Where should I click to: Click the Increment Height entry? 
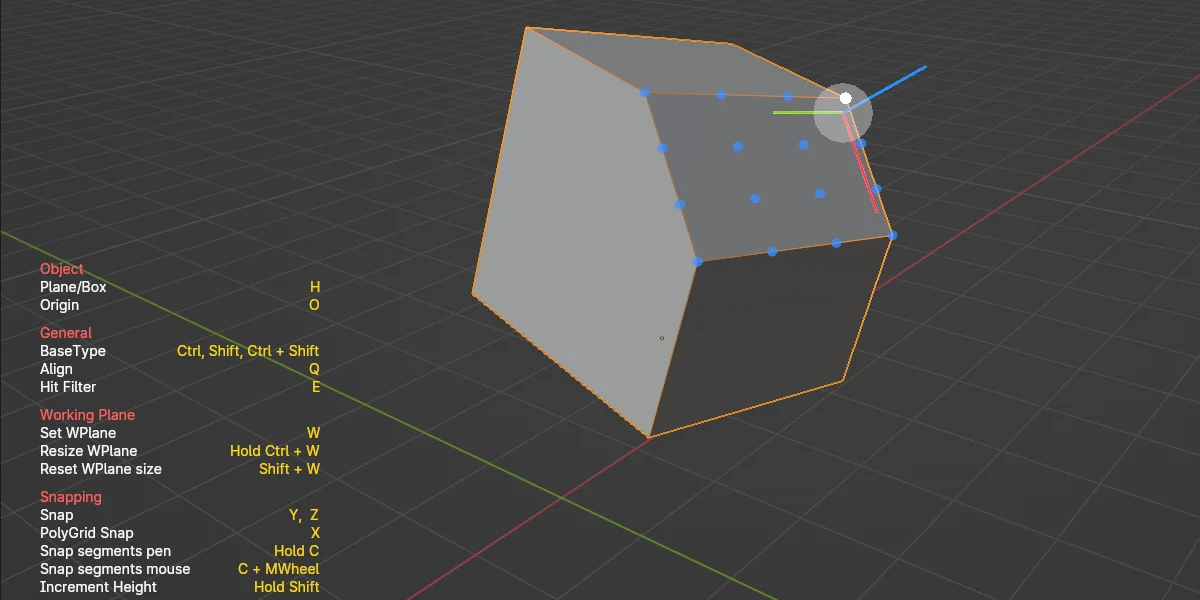(97, 587)
